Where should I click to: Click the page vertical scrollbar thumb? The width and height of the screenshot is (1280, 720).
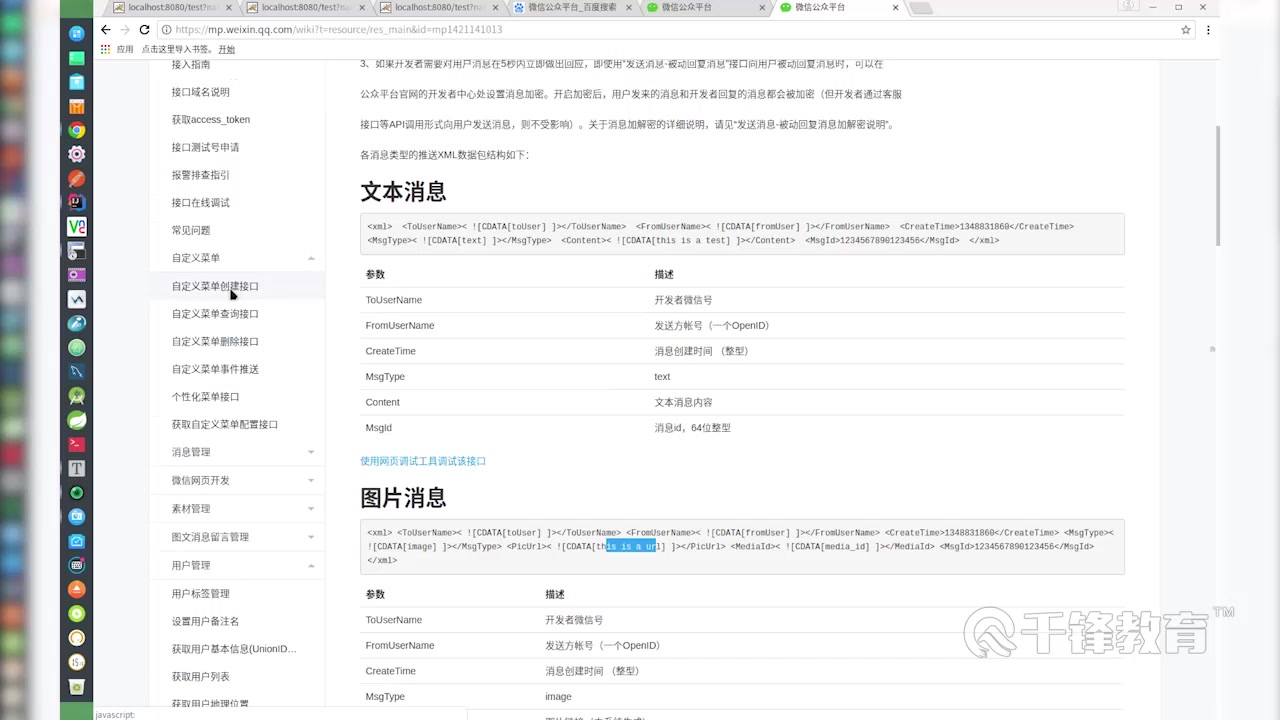[1217, 185]
